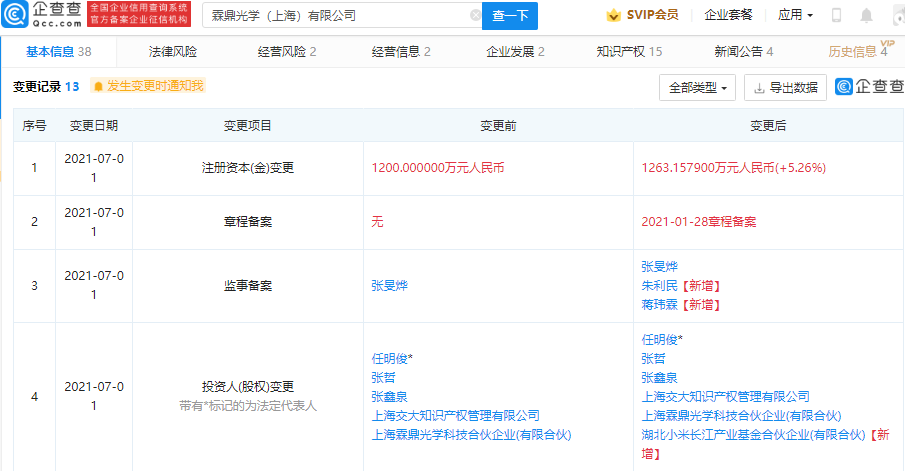
Task: Open 湖北小米长江产业基金合伙企业 link
Action: click(753, 435)
